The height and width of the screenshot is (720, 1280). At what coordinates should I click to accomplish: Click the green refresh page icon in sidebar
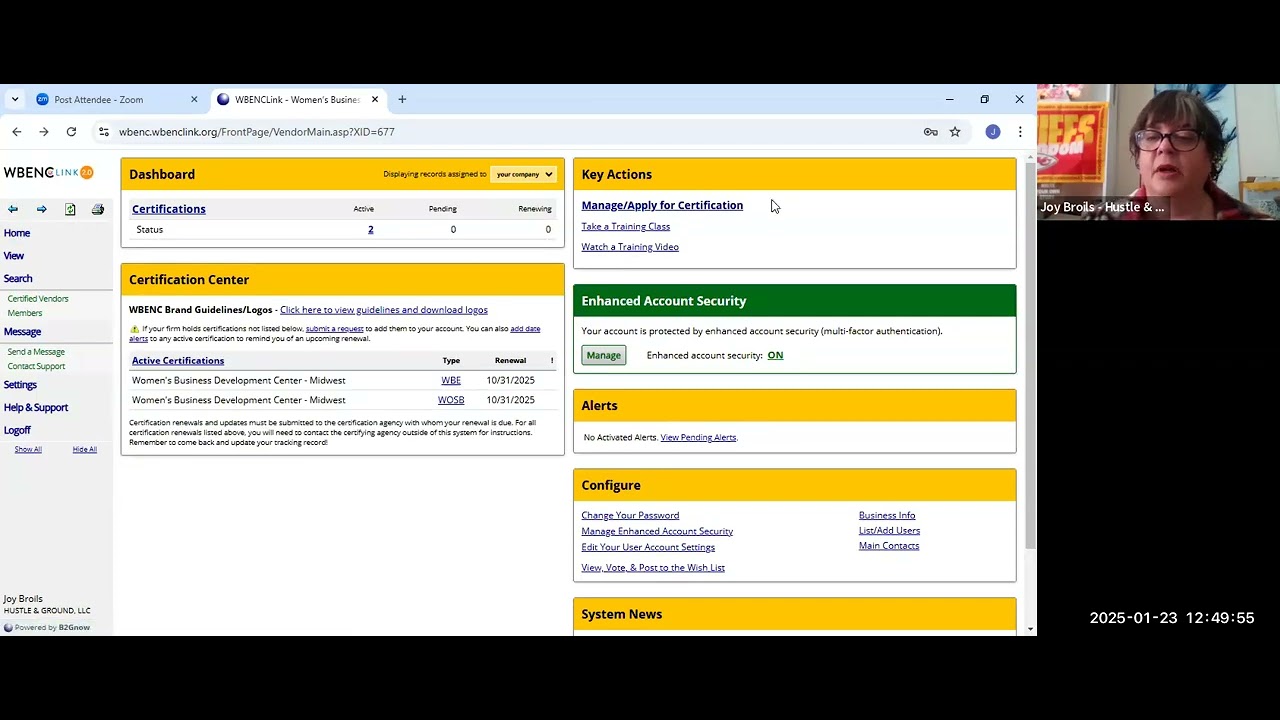(70, 209)
